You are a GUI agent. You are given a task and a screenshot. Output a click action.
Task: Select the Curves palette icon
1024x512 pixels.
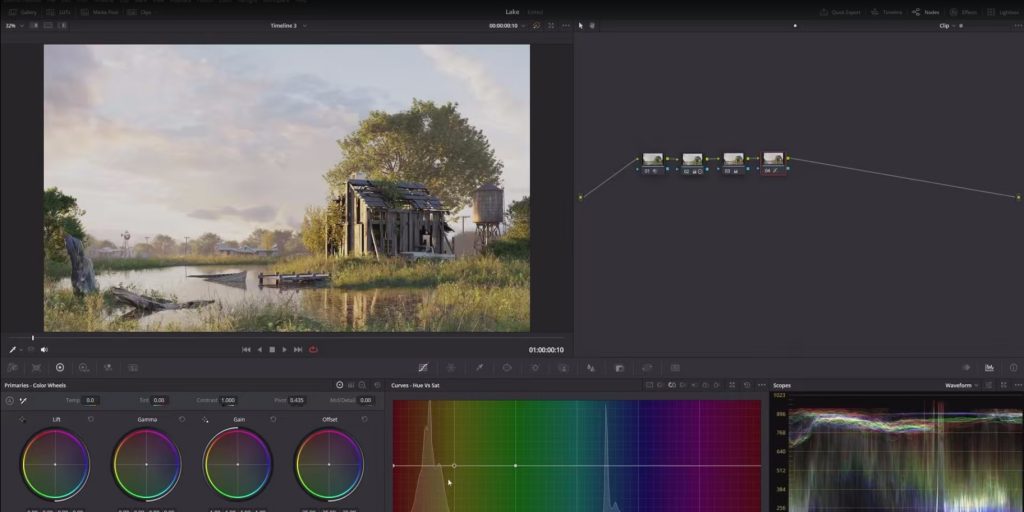[423, 368]
